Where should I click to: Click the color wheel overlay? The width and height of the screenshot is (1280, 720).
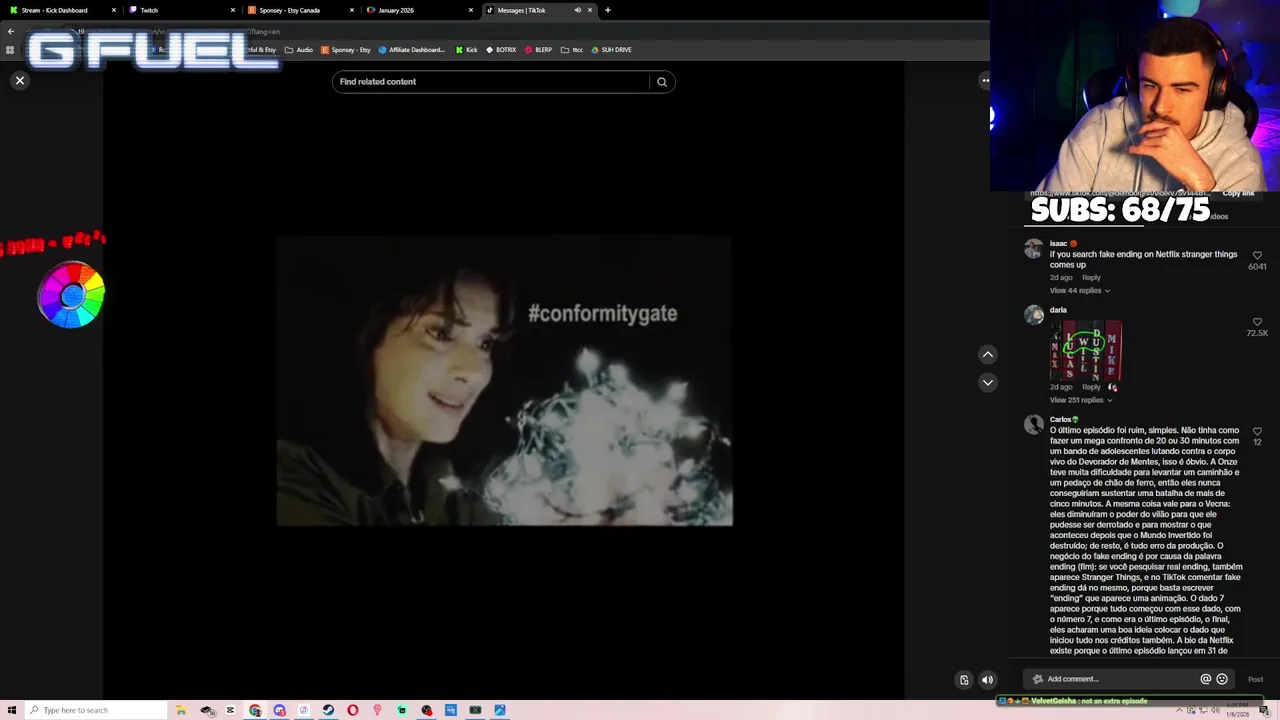pyautogui.click(x=71, y=294)
